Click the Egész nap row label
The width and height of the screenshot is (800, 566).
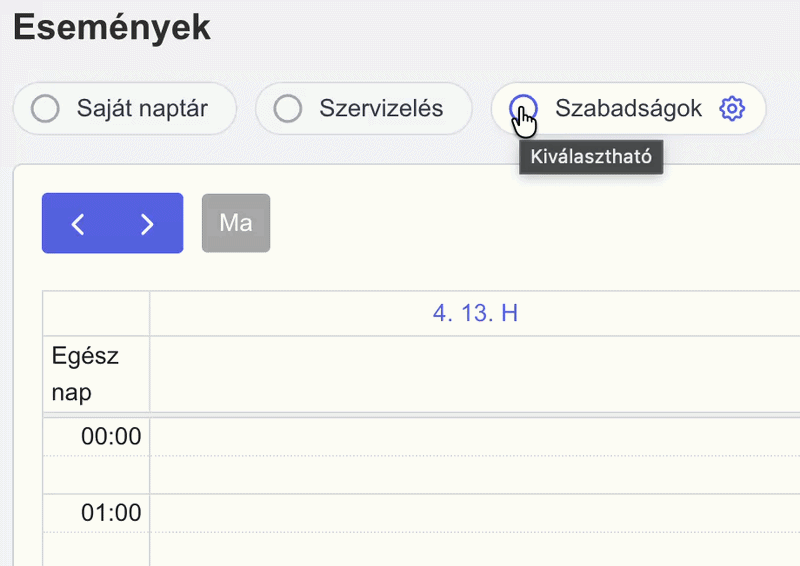tap(85, 374)
